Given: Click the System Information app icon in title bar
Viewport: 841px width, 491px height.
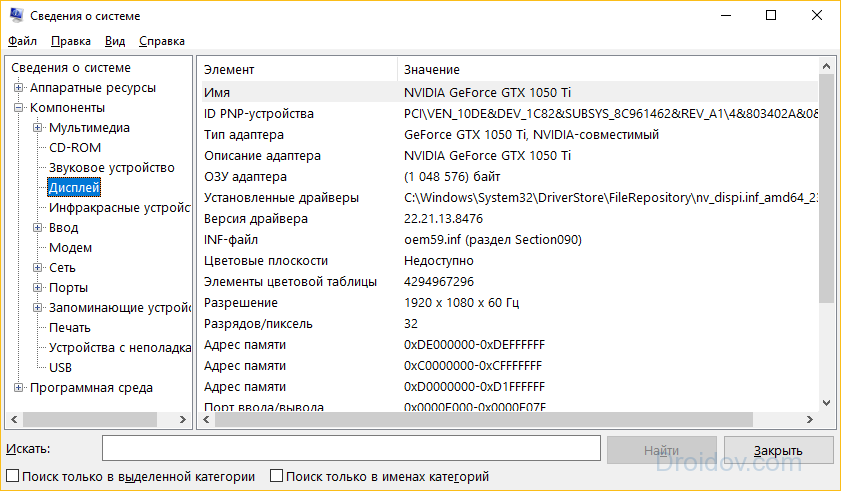Looking at the screenshot, I should point(16,16).
